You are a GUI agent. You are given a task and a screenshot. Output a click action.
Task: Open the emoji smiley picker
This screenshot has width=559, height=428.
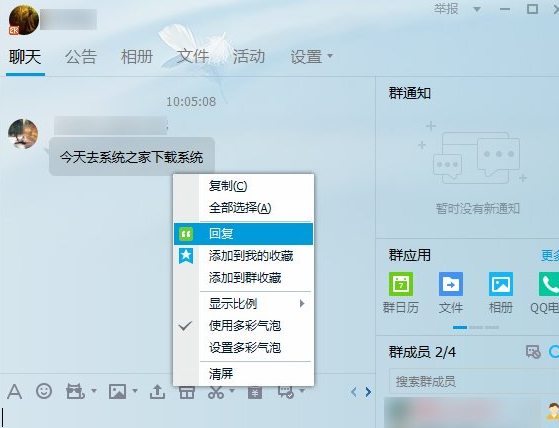click(x=44, y=391)
